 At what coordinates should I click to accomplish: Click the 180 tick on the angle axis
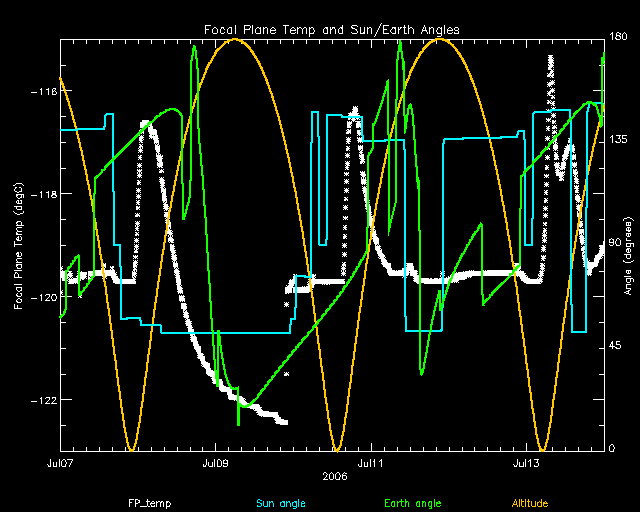tap(619, 38)
